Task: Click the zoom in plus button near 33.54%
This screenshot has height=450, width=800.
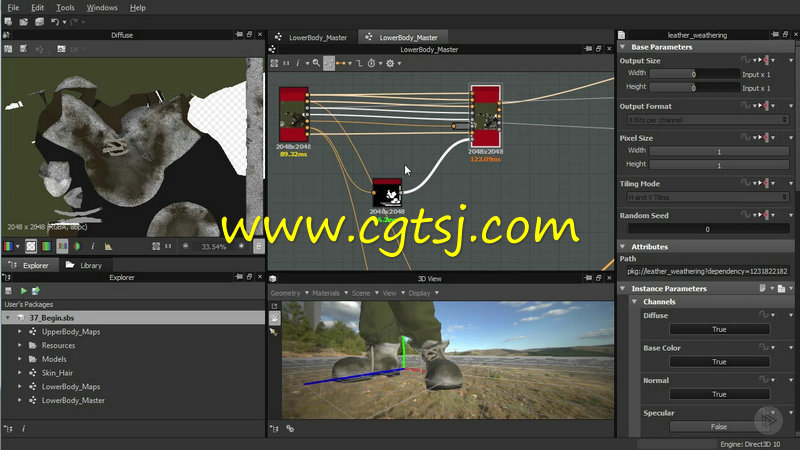Action: (x=241, y=246)
